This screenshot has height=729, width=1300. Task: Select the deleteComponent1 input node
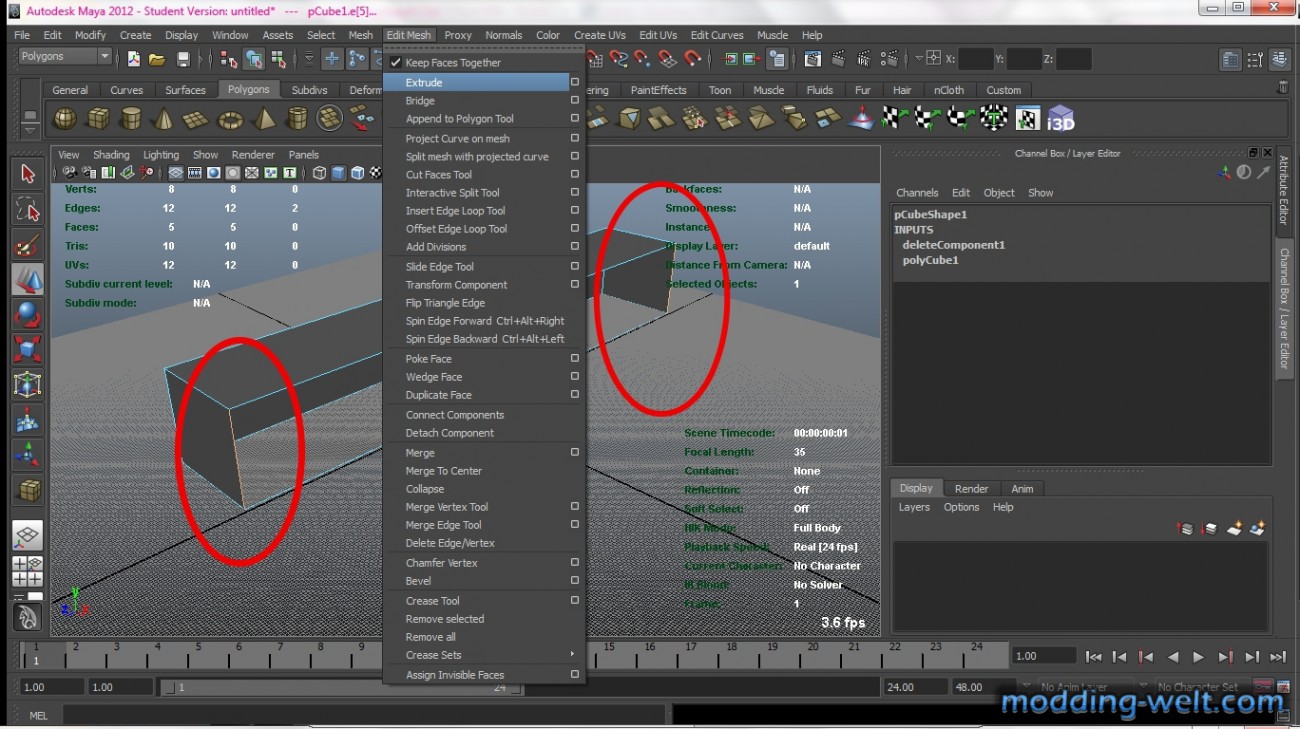pyautogui.click(x=953, y=245)
